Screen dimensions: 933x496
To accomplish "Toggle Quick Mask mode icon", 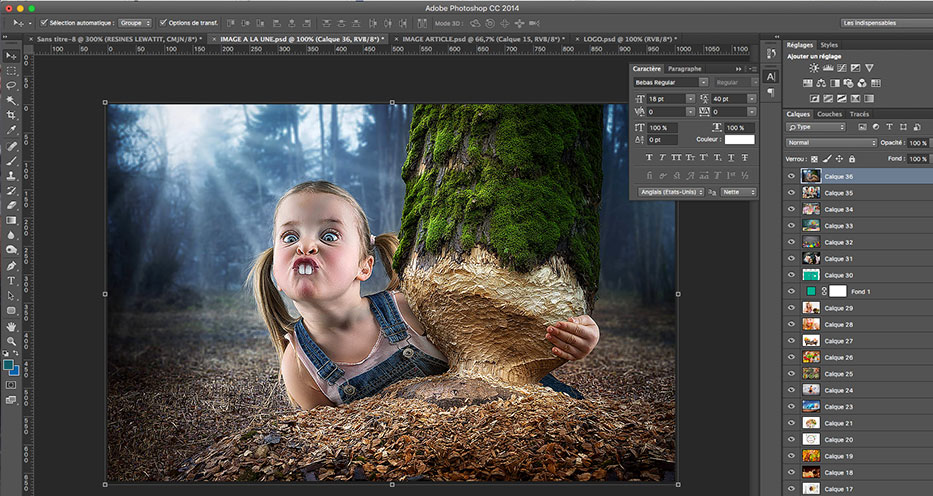I will pos(11,385).
